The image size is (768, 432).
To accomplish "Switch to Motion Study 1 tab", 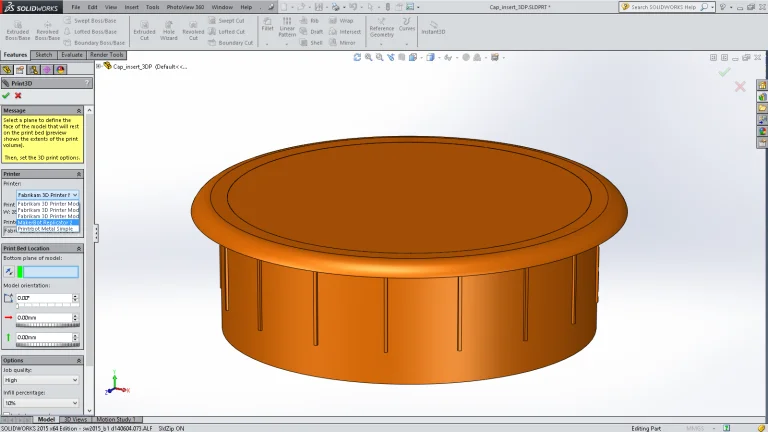I will point(116,419).
